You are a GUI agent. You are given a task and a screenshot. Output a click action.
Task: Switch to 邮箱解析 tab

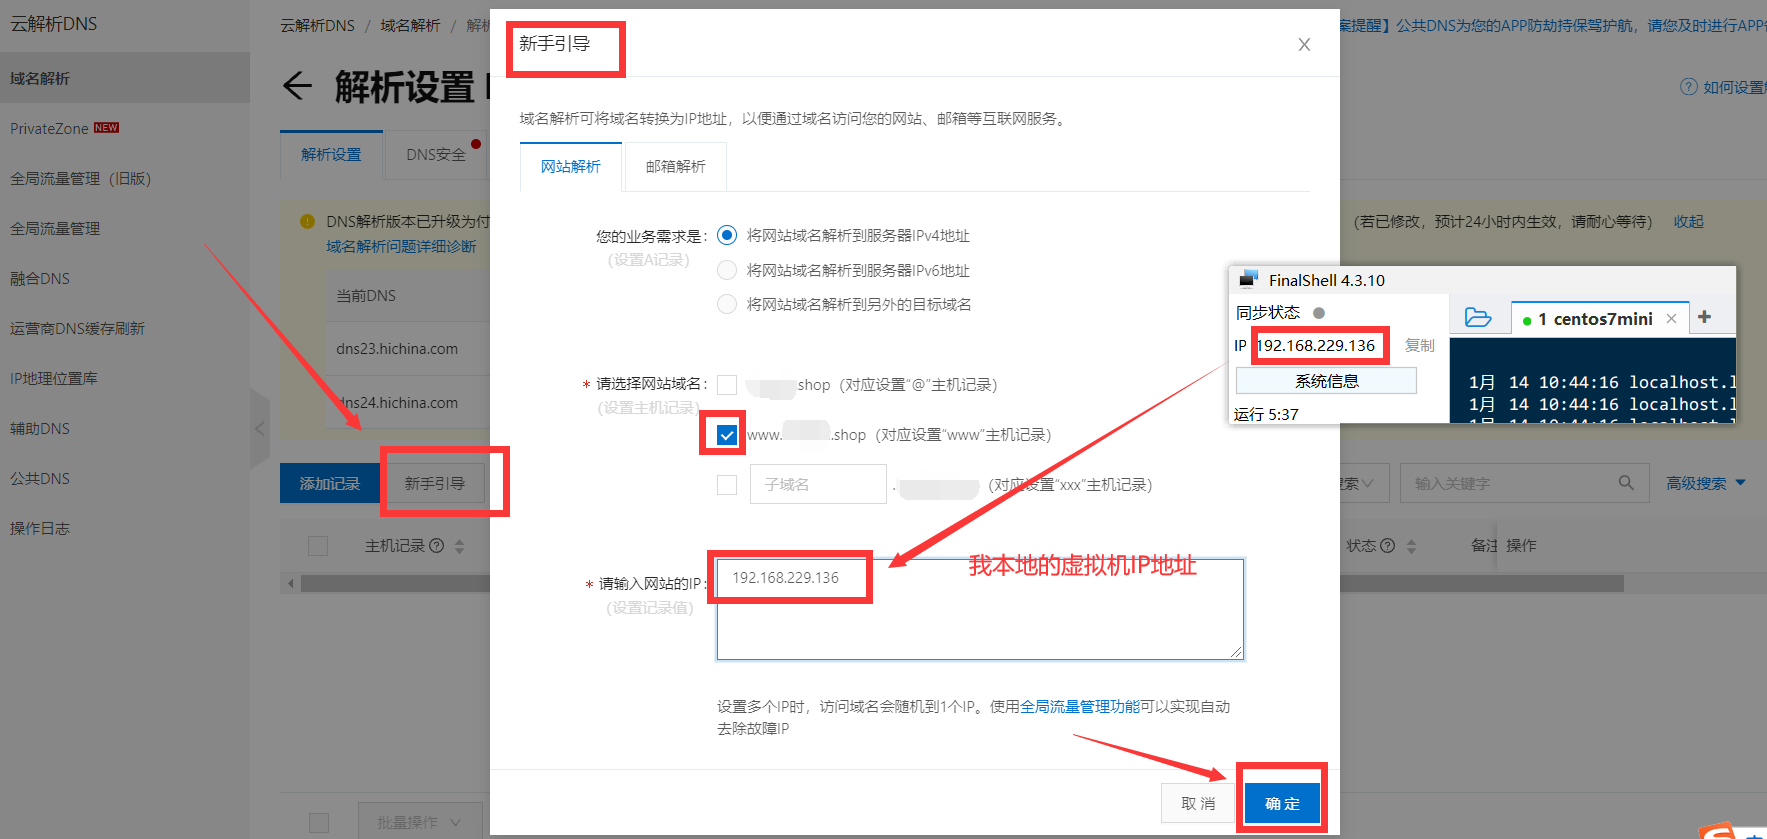[x=676, y=167]
